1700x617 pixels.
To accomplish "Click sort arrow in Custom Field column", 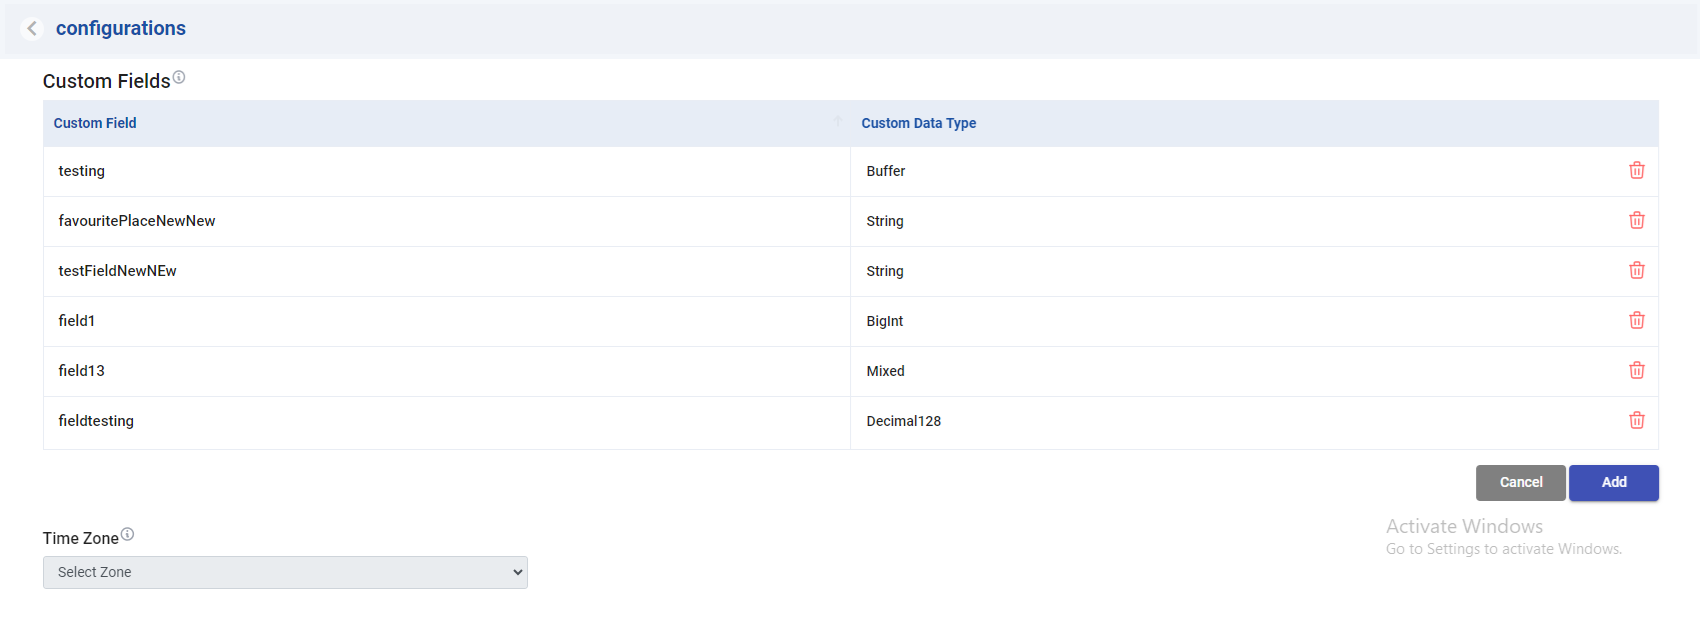I will (x=838, y=122).
